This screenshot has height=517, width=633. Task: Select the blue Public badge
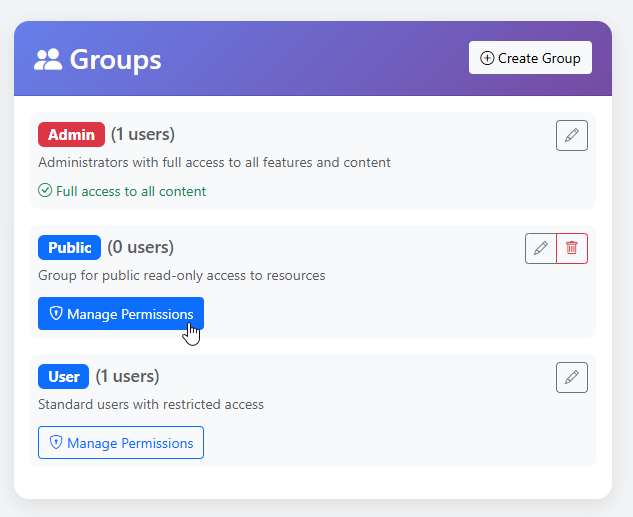coord(70,247)
